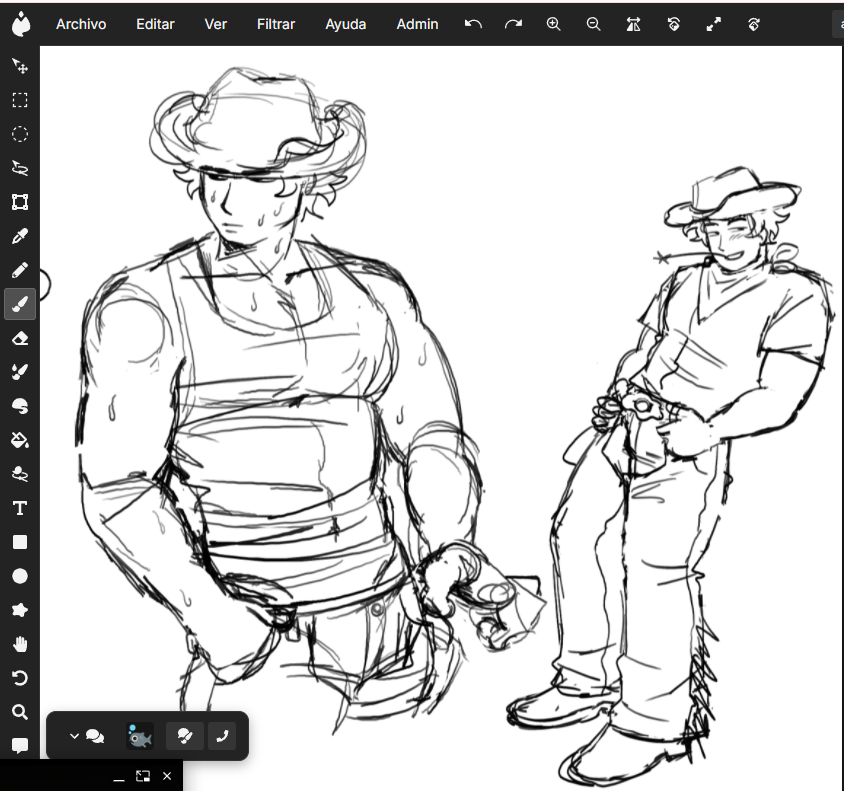Open the Magma logo home menu
Screen dimensions: 844x791
20,24
